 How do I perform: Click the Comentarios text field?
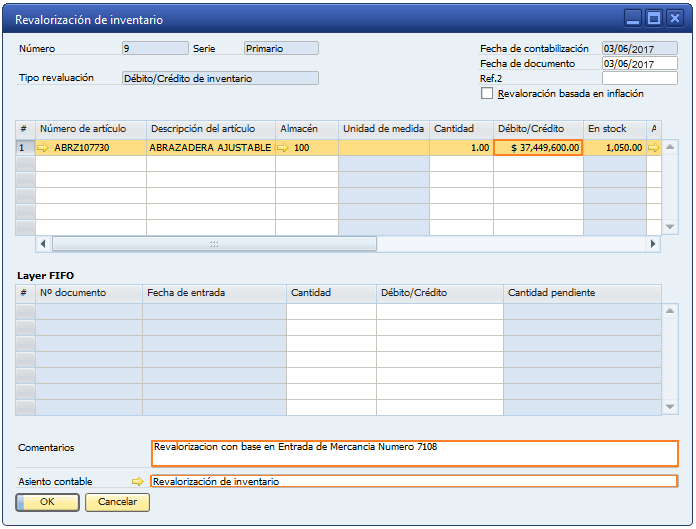point(414,453)
